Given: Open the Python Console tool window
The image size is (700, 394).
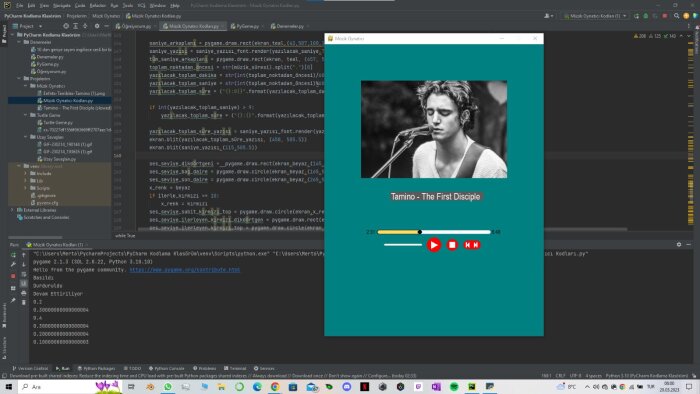Looking at the screenshot, I should (167, 369).
